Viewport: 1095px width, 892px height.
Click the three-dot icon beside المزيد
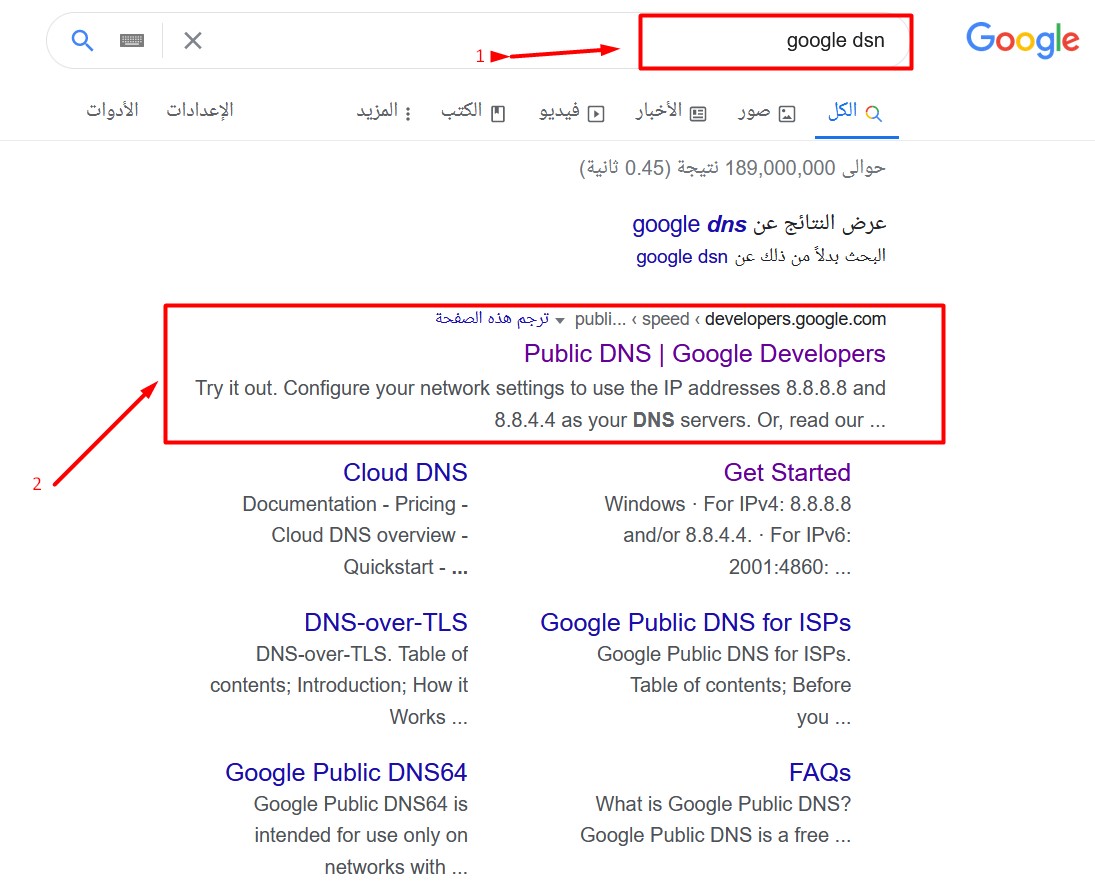coord(408,113)
